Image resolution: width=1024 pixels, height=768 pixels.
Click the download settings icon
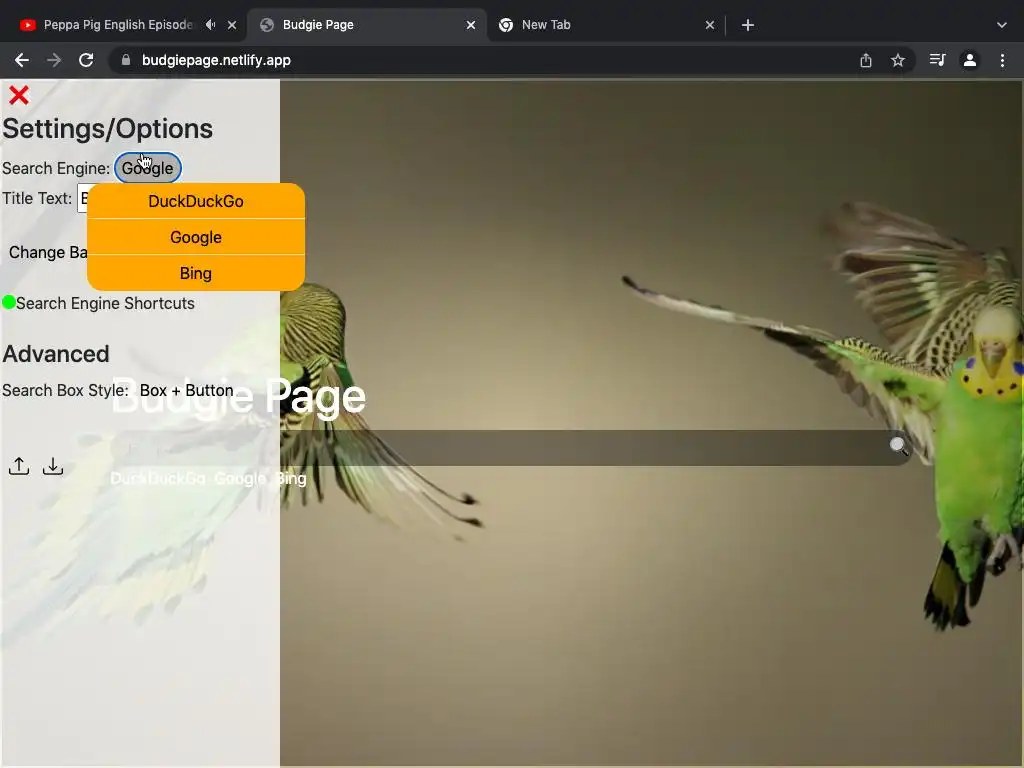tap(53, 466)
